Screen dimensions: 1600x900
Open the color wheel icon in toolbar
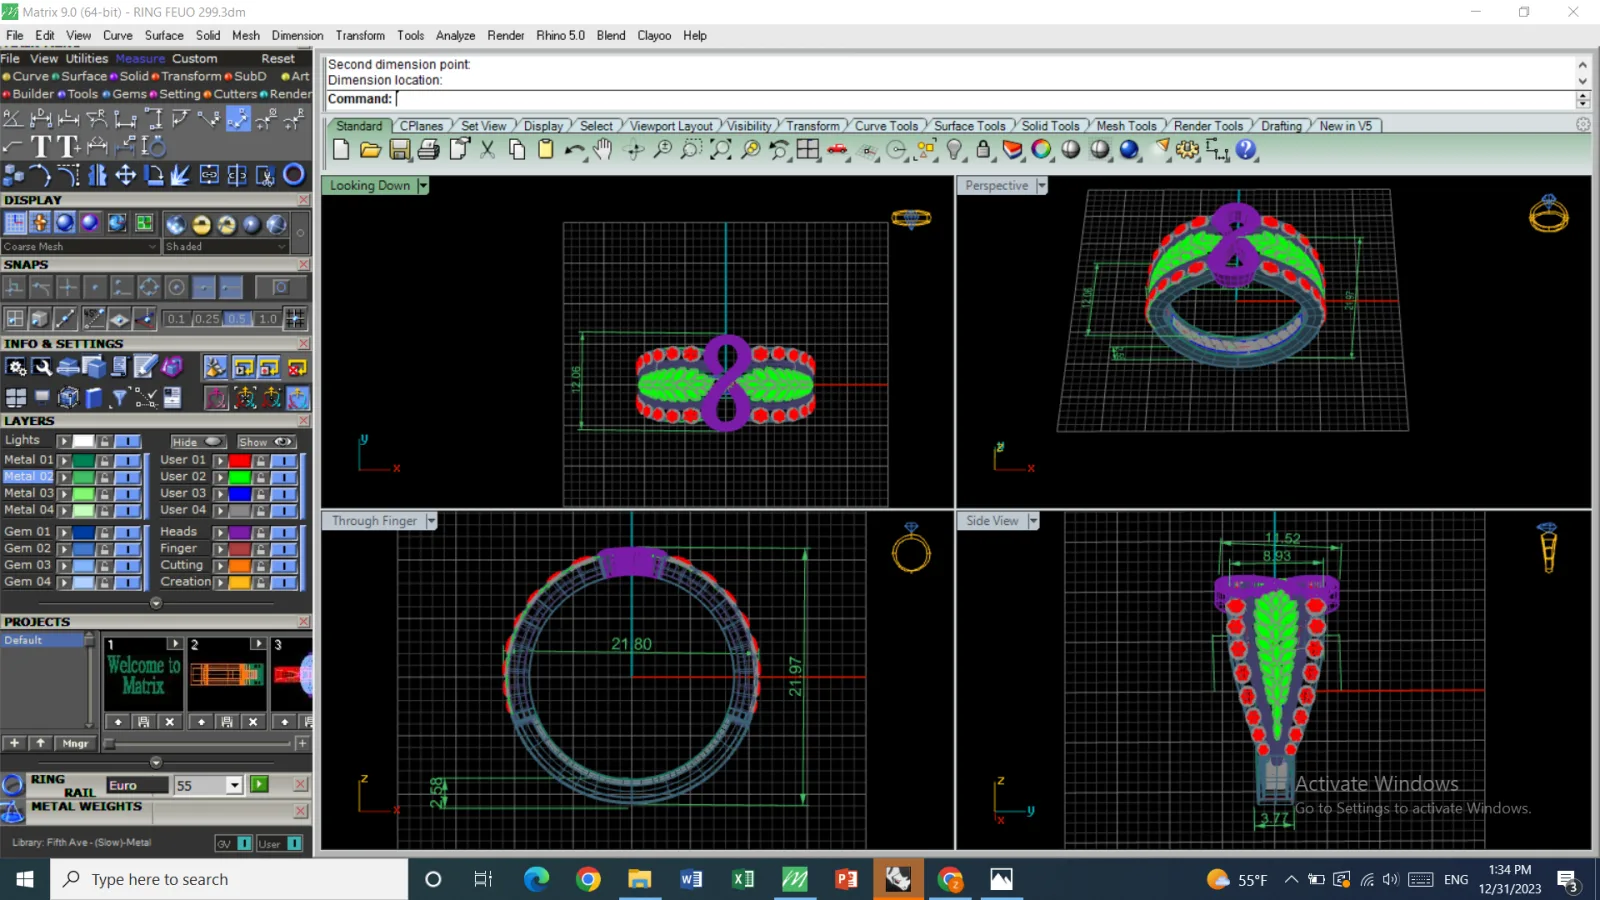[1042, 149]
